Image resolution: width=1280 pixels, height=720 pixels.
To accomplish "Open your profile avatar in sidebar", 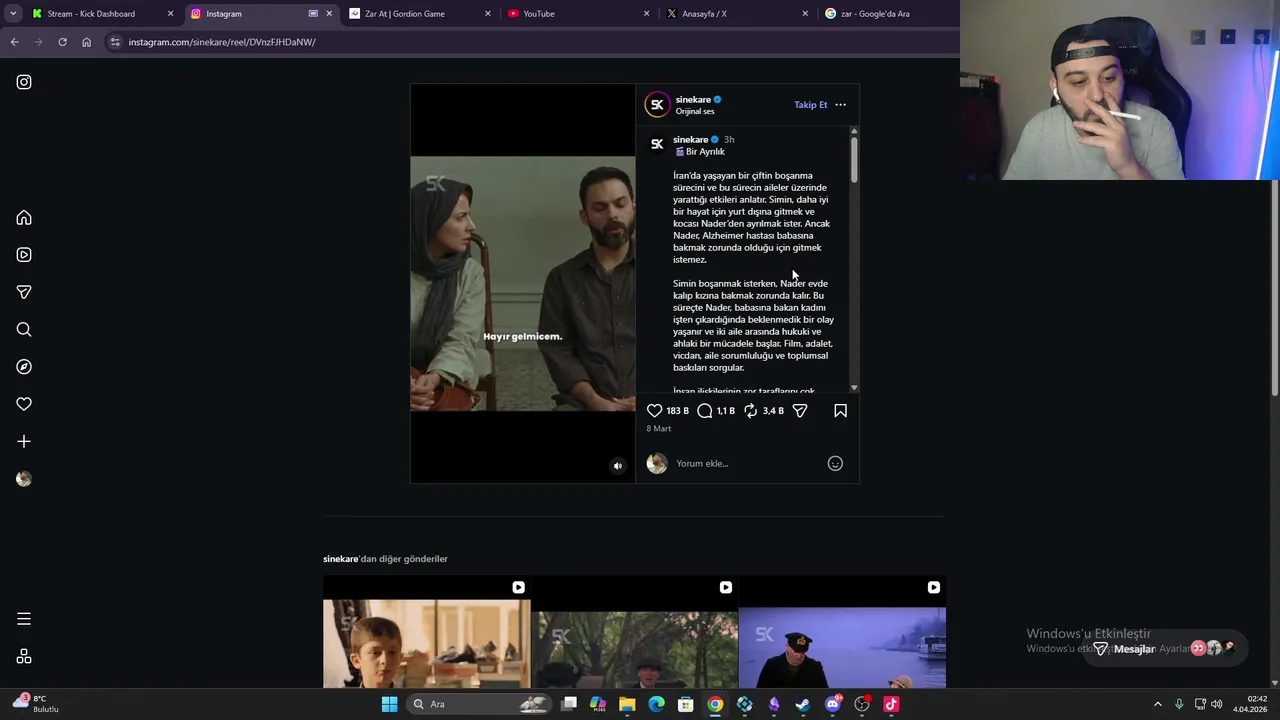I will click(24, 479).
